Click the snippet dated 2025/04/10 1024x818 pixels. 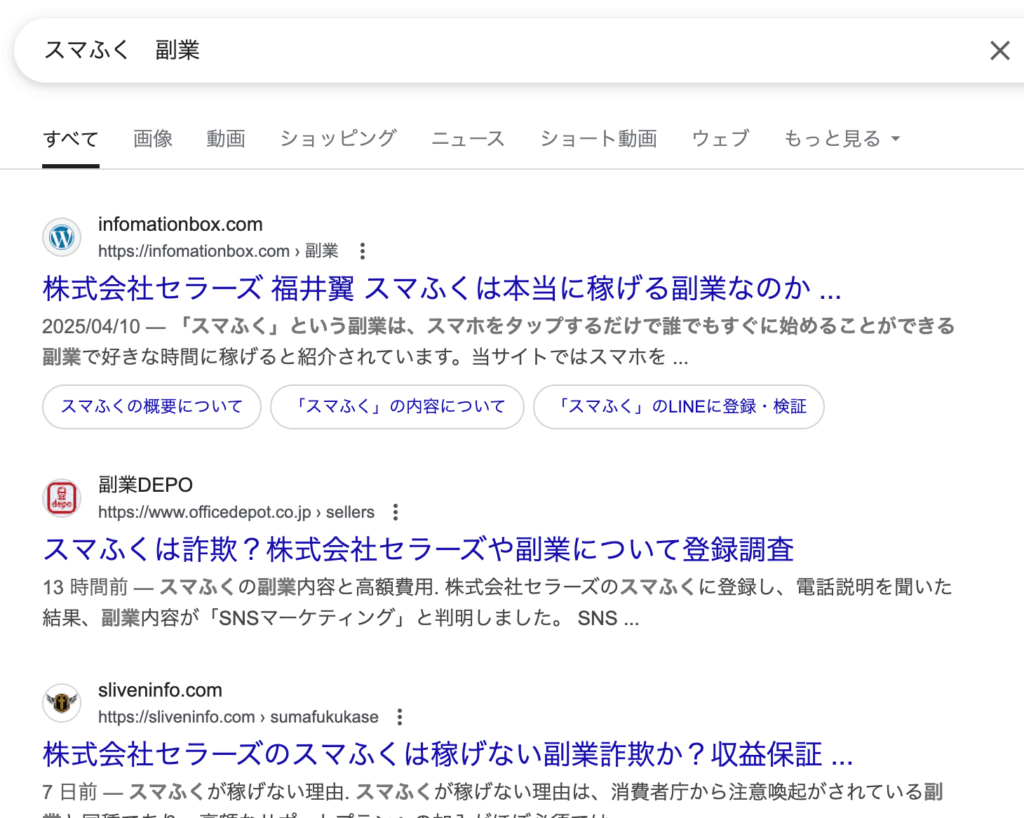[x=498, y=341]
